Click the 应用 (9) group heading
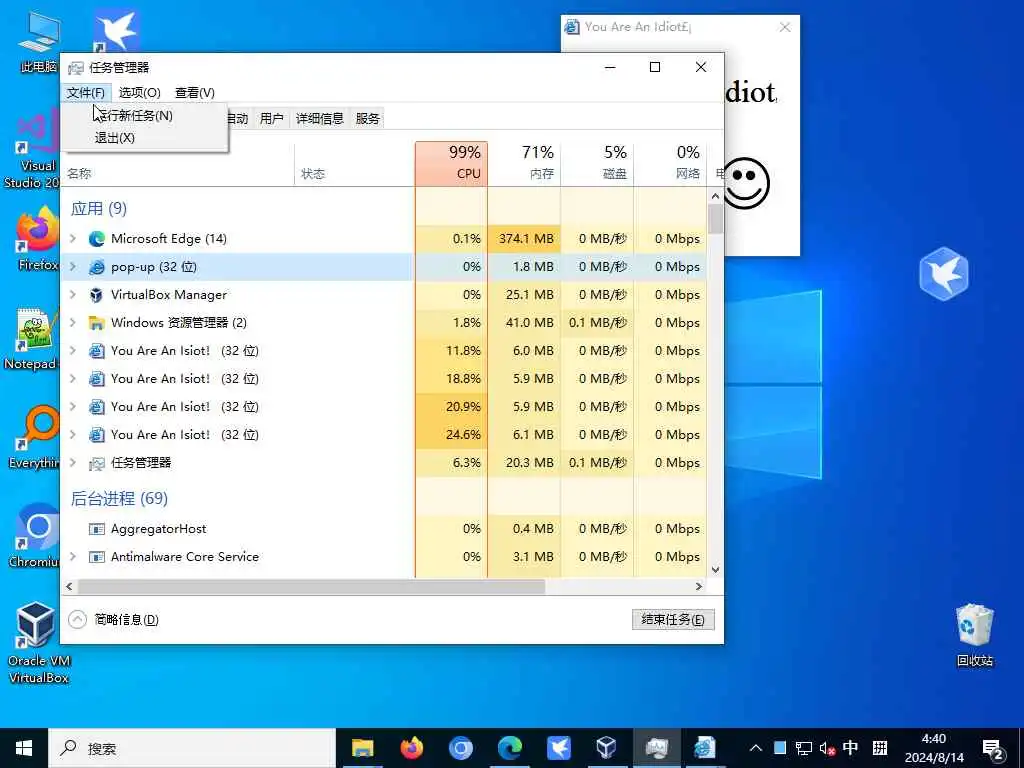Image resolution: width=1024 pixels, height=768 pixels. pyautogui.click(x=99, y=208)
